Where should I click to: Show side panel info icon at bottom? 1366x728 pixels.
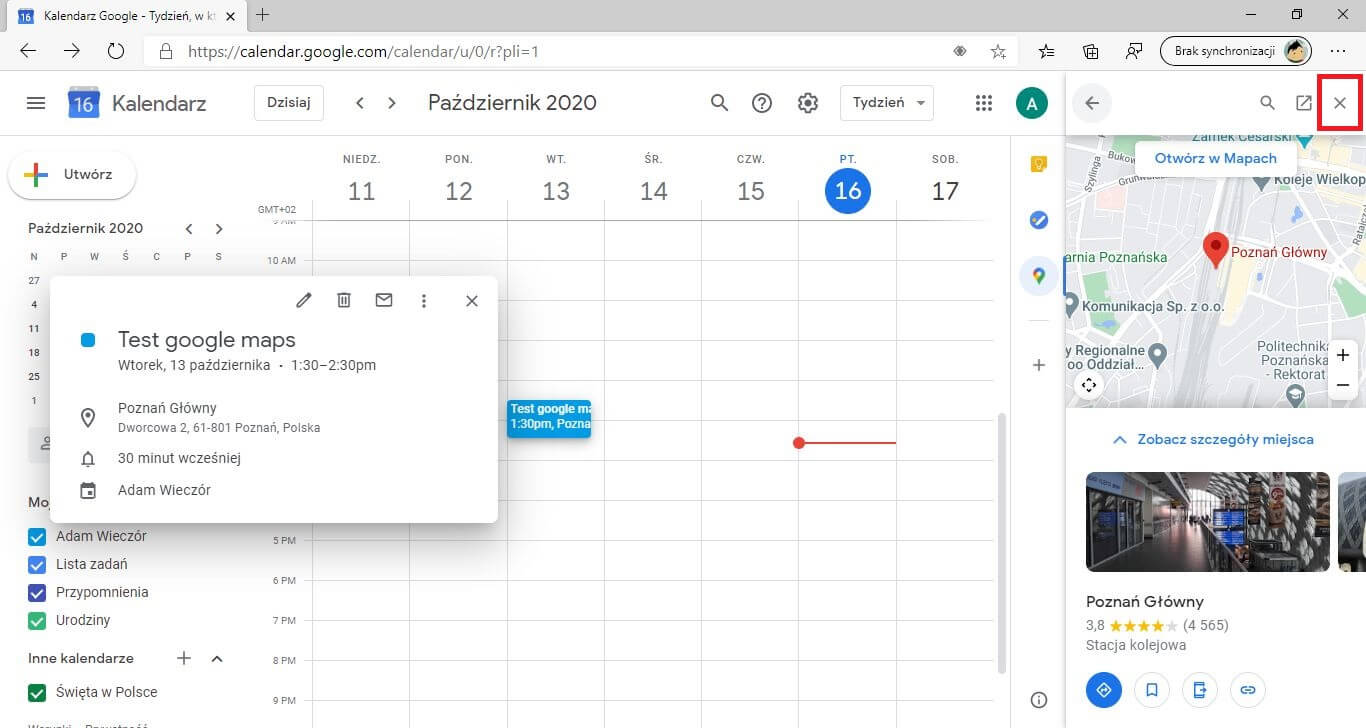[1039, 700]
